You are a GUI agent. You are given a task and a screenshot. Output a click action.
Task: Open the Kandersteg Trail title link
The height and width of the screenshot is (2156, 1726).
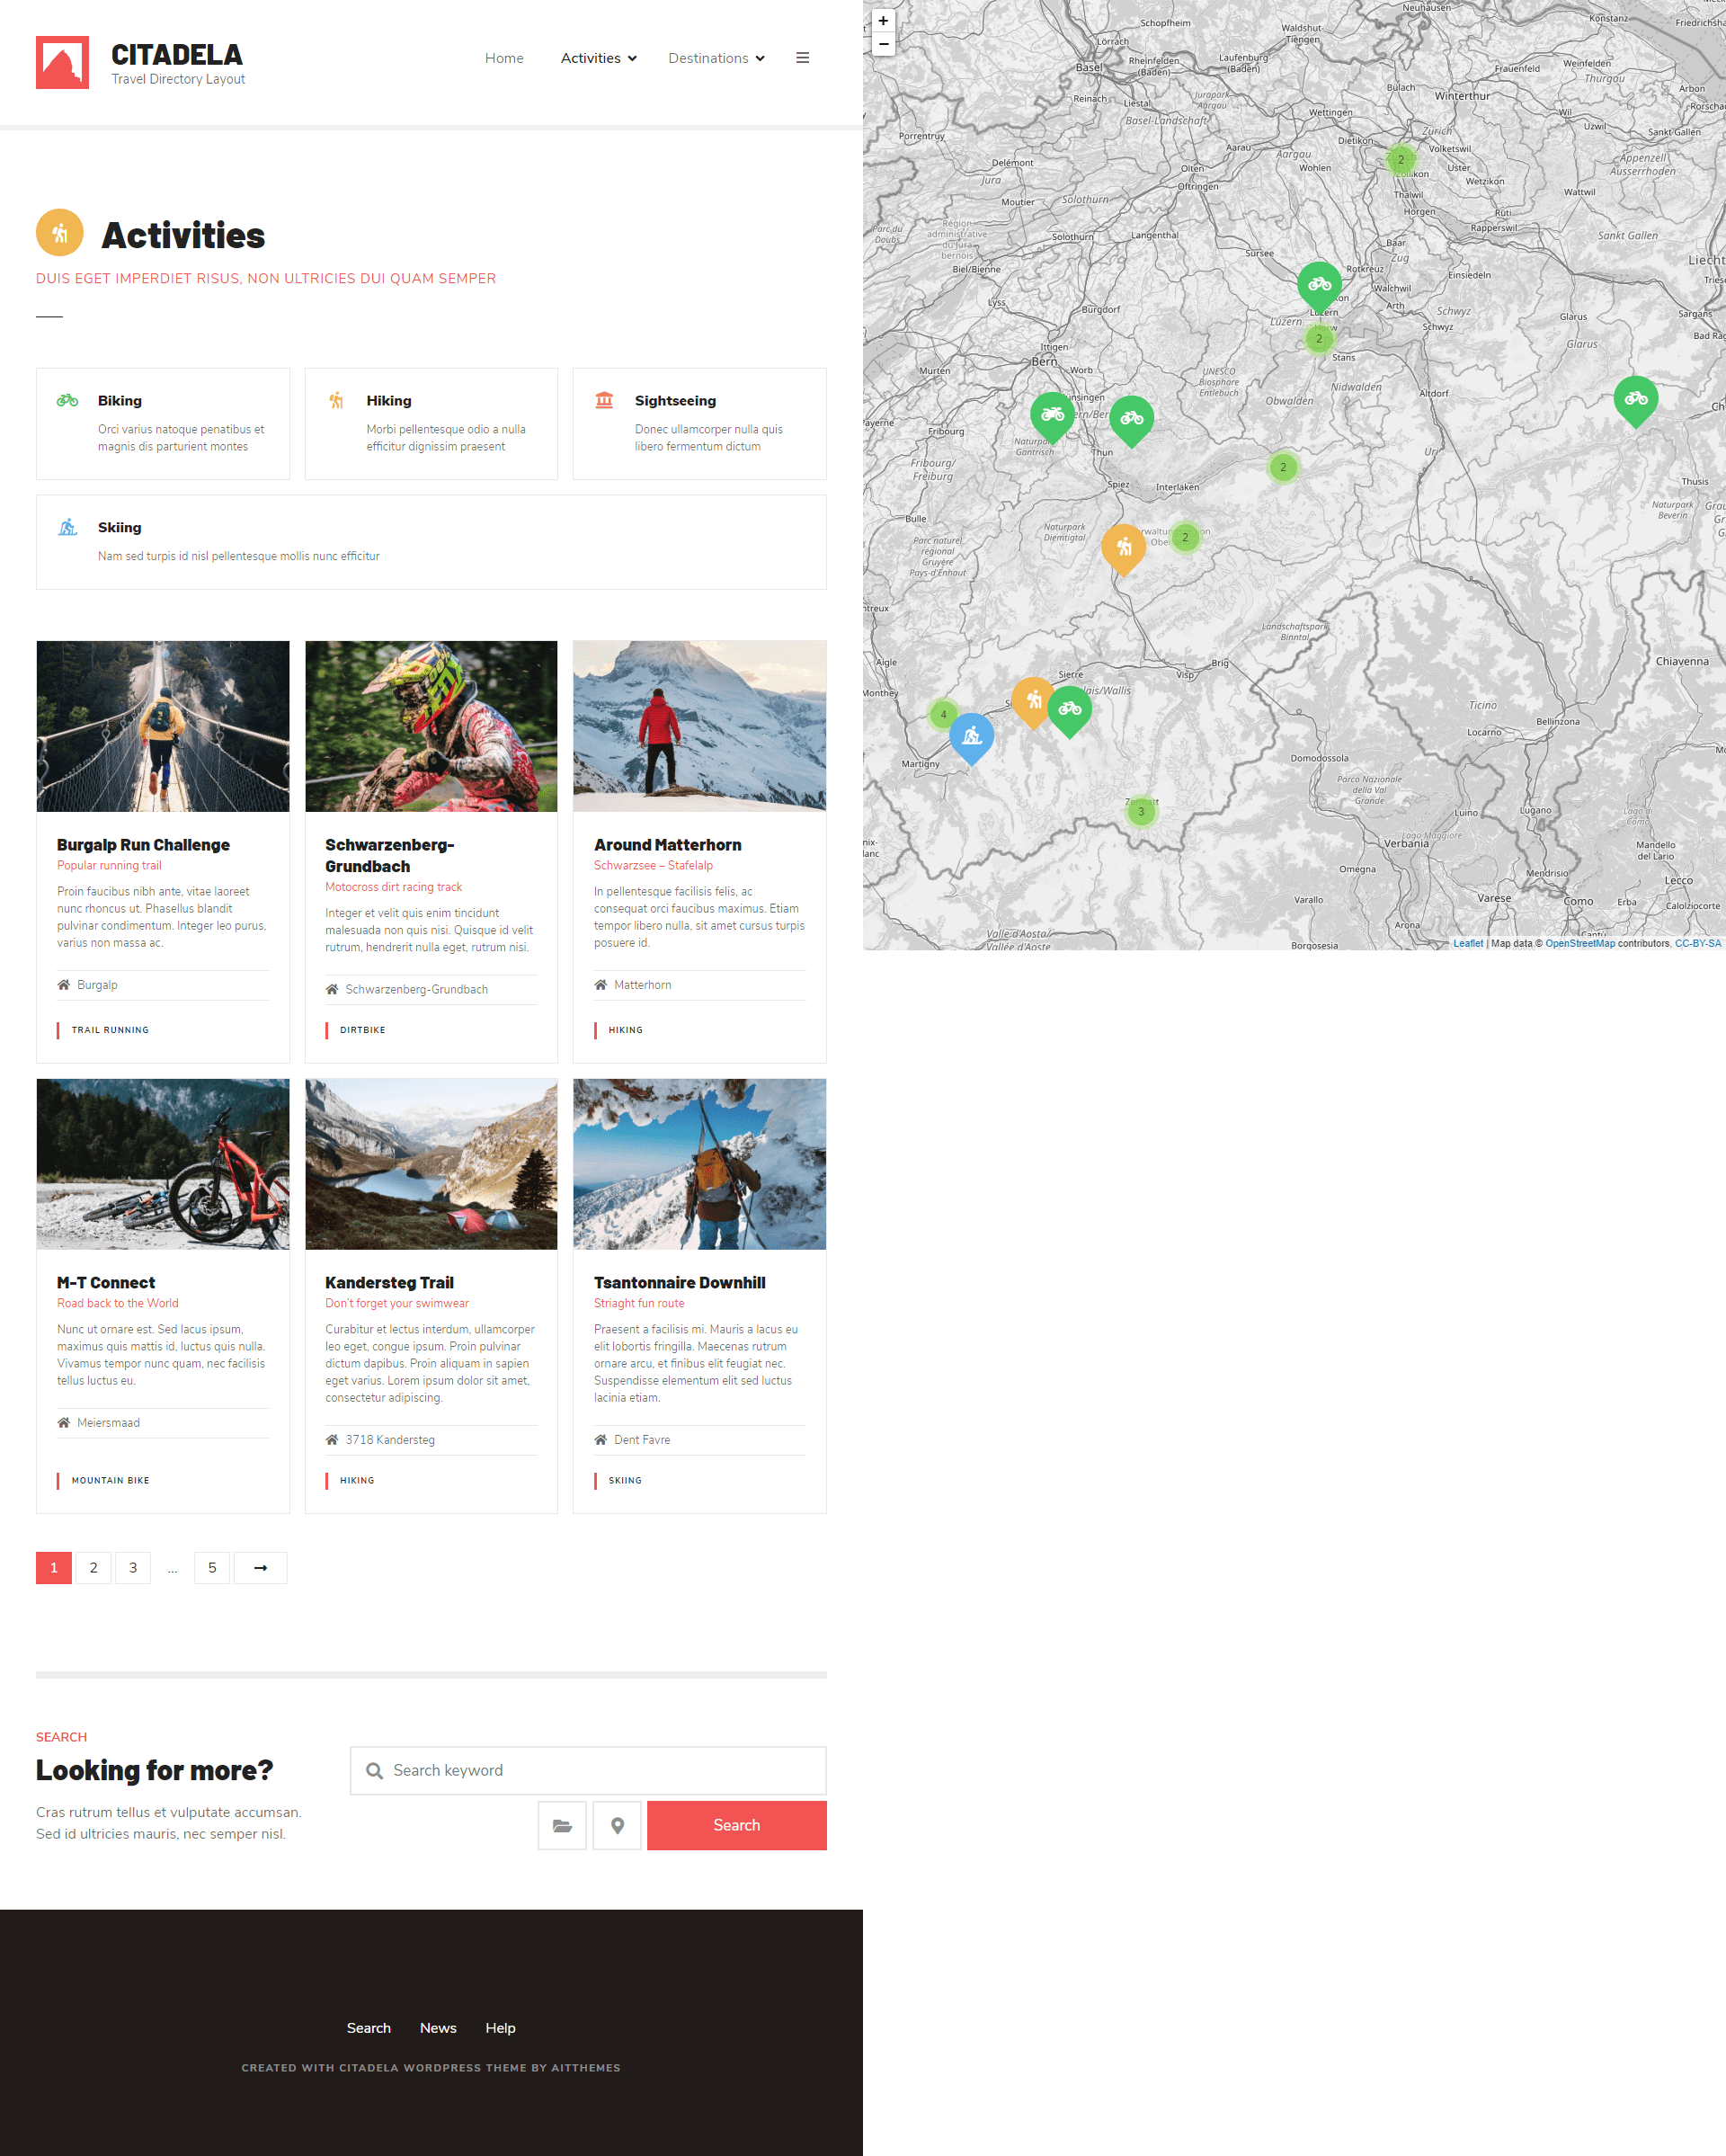point(389,1282)
